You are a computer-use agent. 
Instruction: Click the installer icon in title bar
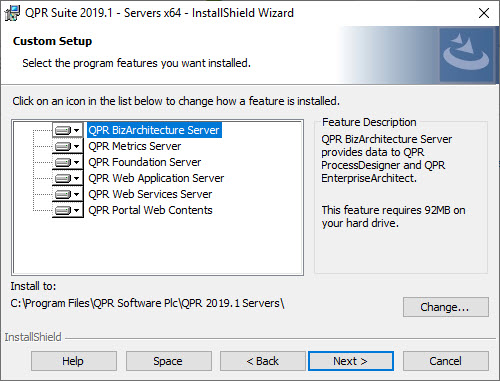[12, 13]
